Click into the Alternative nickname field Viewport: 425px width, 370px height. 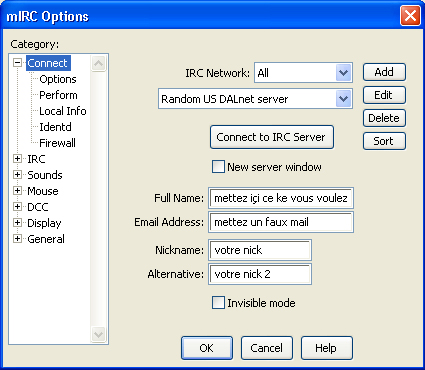pyautogui.click(x=260, y=274)
